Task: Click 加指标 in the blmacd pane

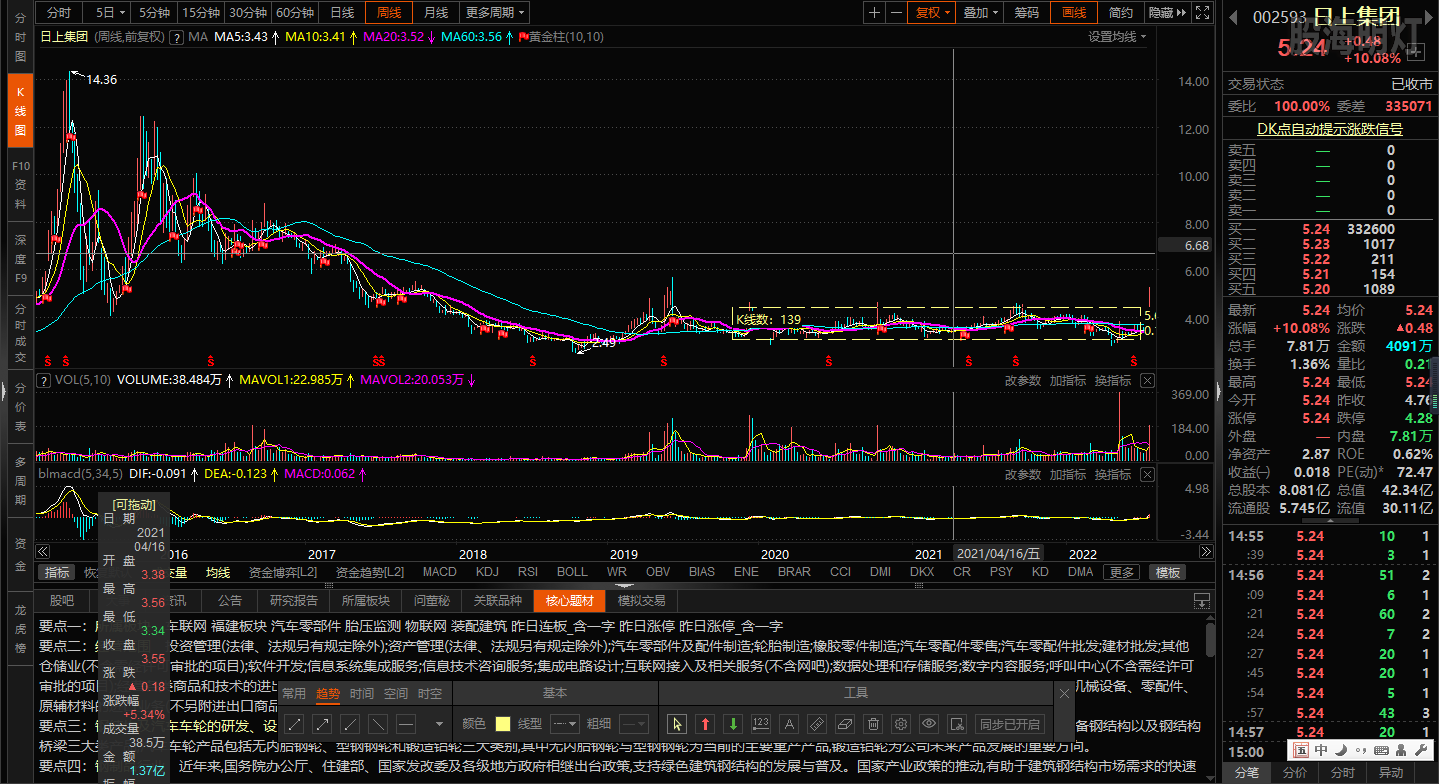Action: (x=1067, y=474)
